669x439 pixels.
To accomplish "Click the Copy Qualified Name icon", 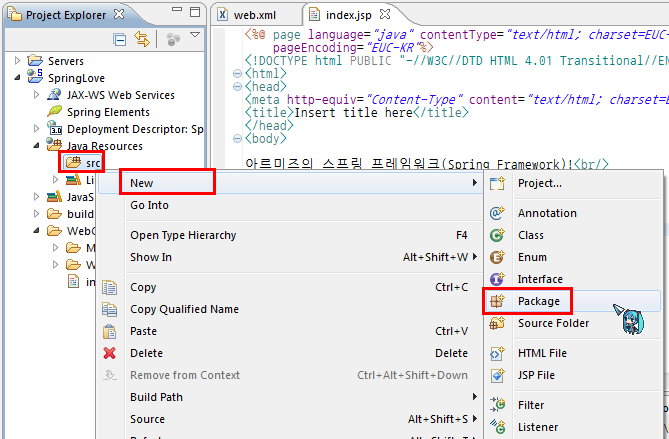I will click(x=110, y=309).
